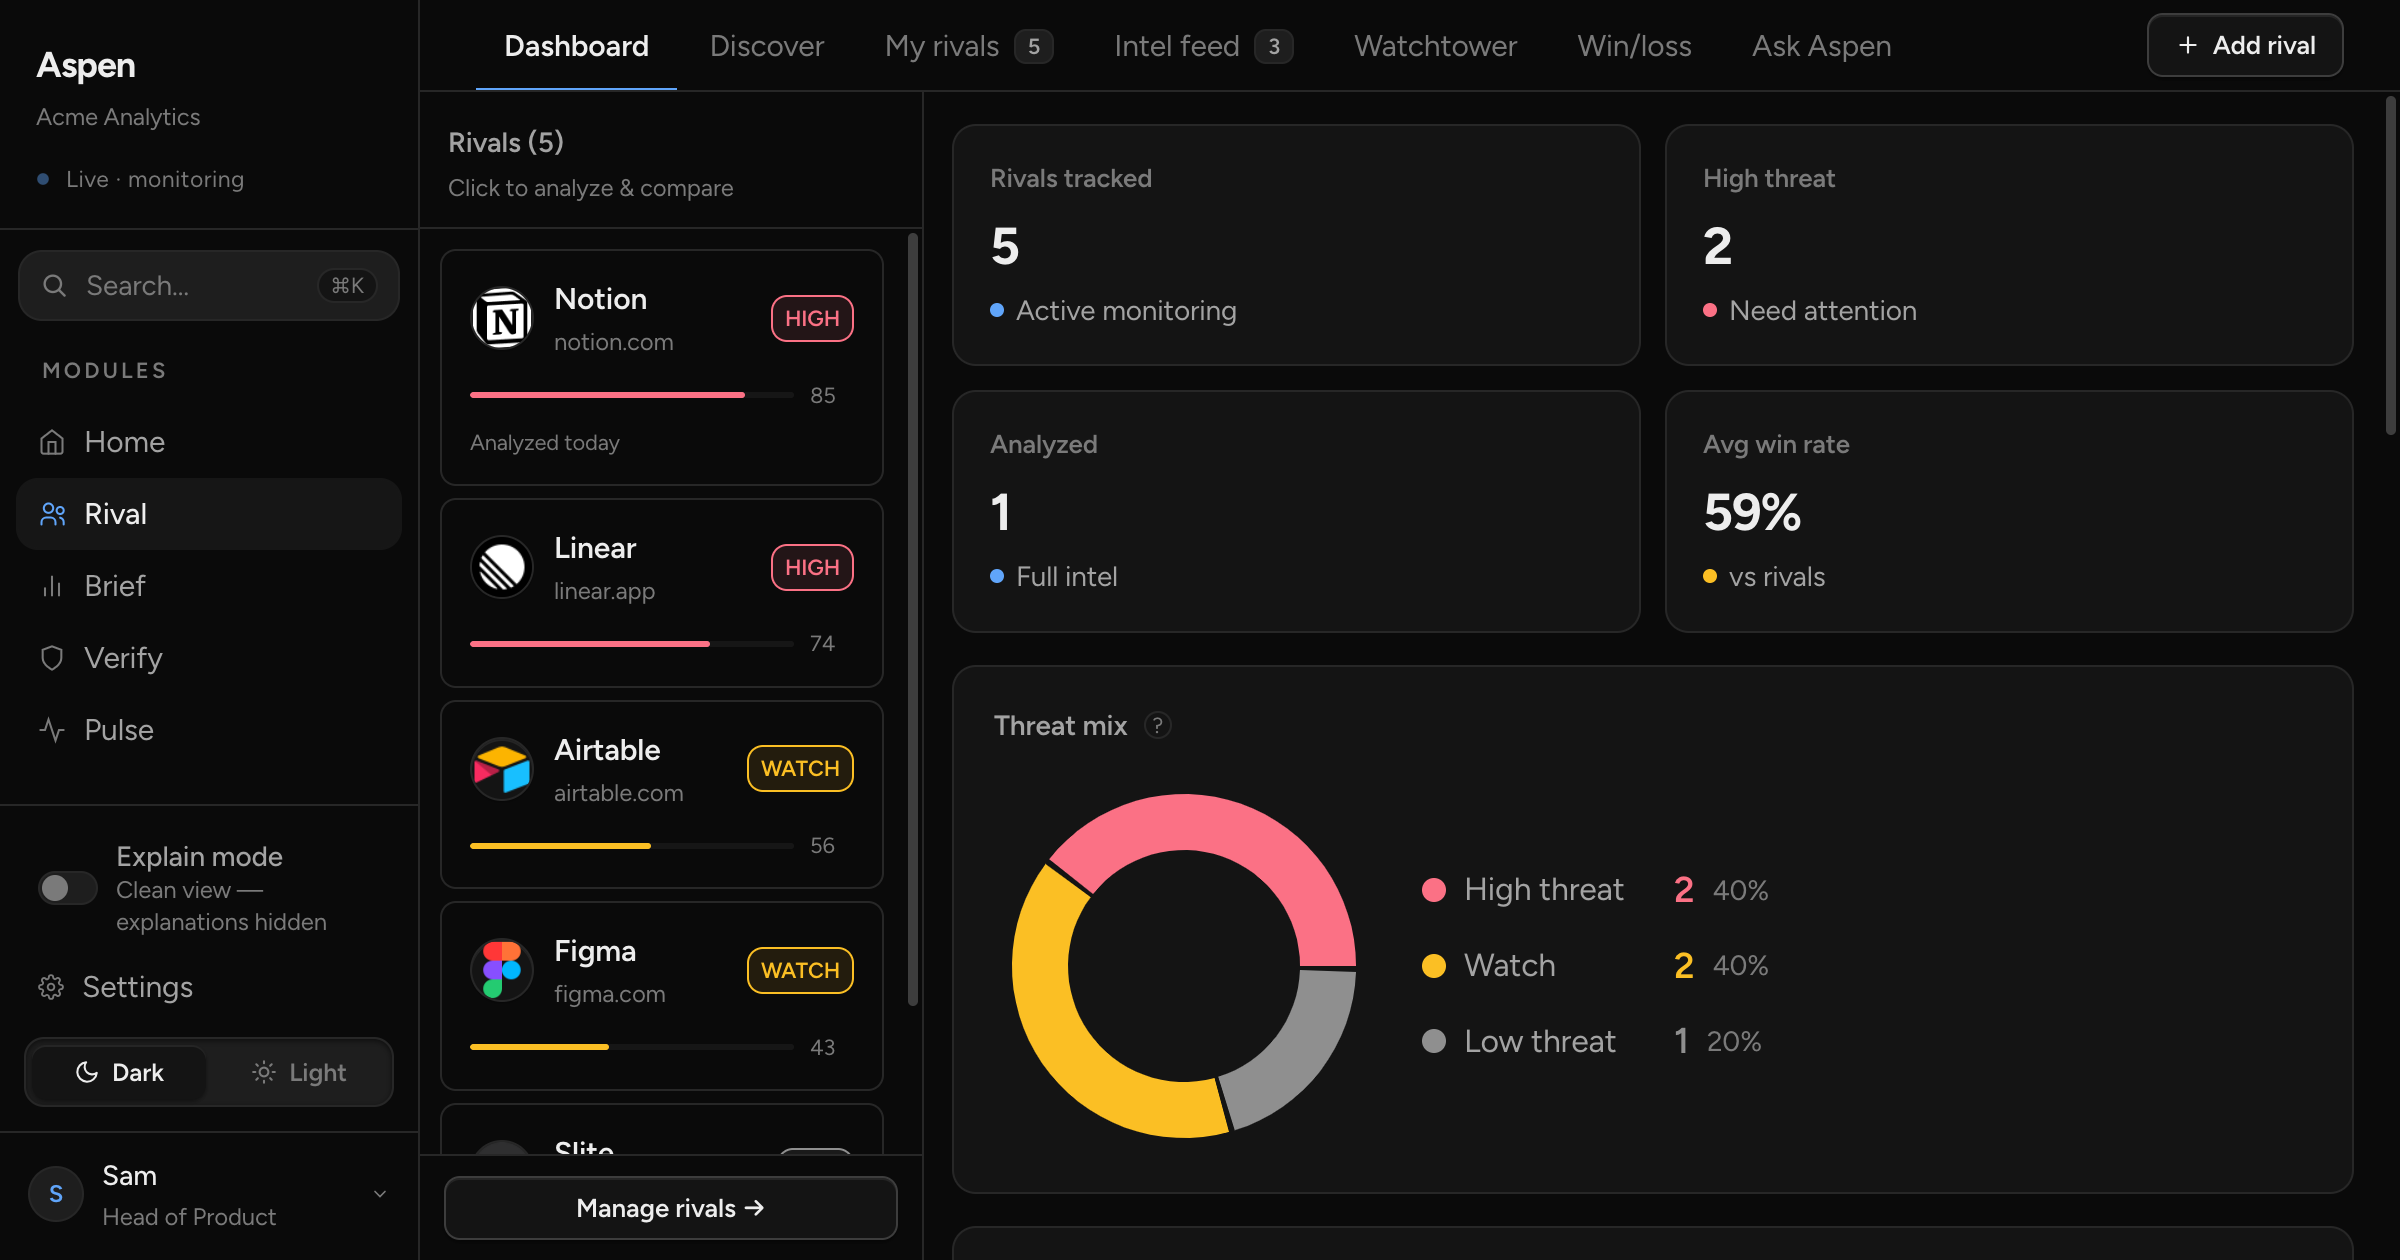The height and width of the screenshot is (1260, 2400).
Task: Click the WATCH badge on Figma
Action: coord(800,970)
